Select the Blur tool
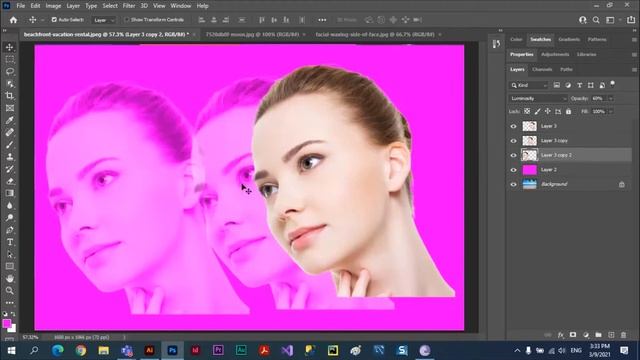The image size is (640, 360). [x=9, y=206]
